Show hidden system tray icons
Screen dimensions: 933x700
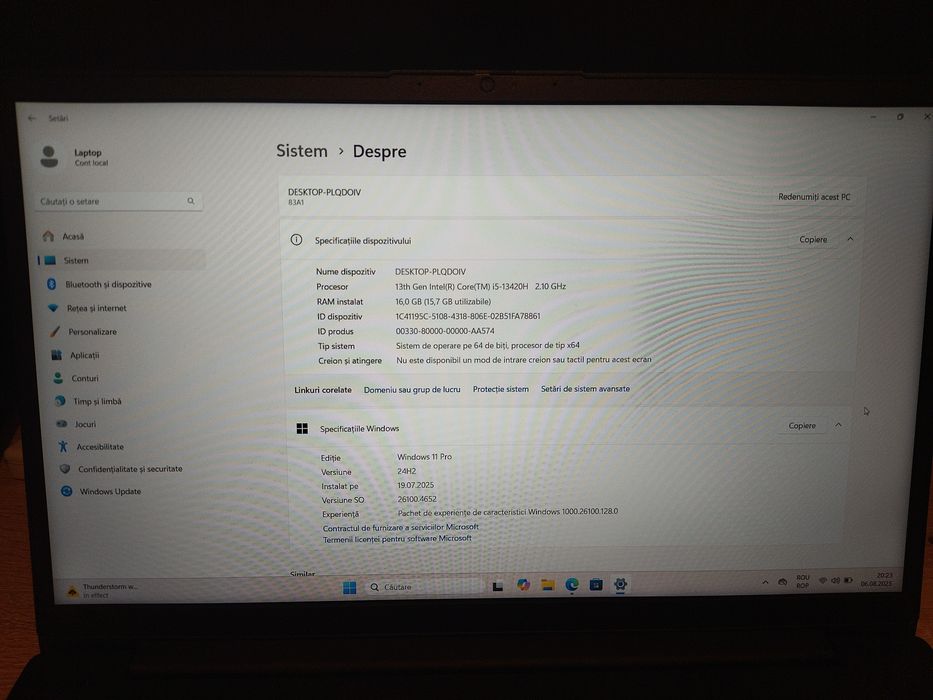765,582
